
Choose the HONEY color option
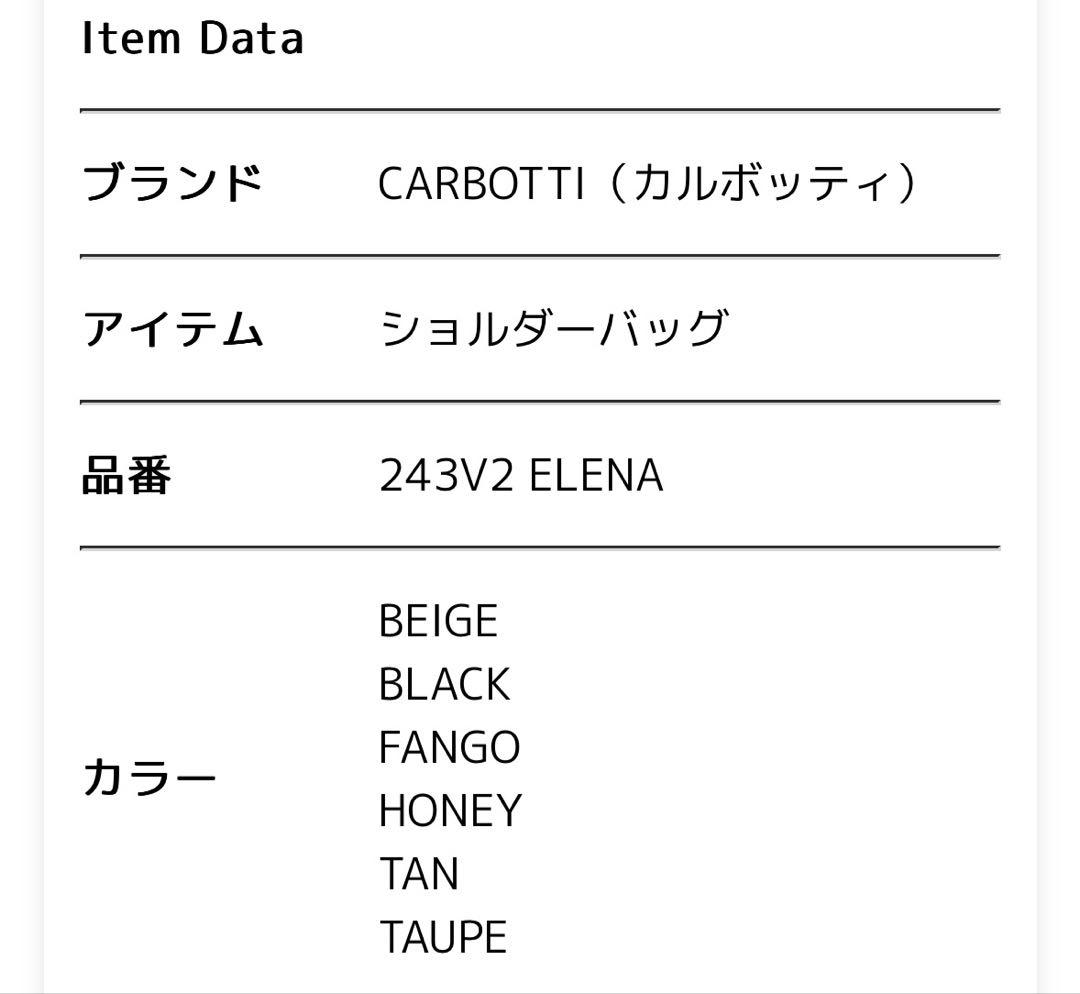450,811
